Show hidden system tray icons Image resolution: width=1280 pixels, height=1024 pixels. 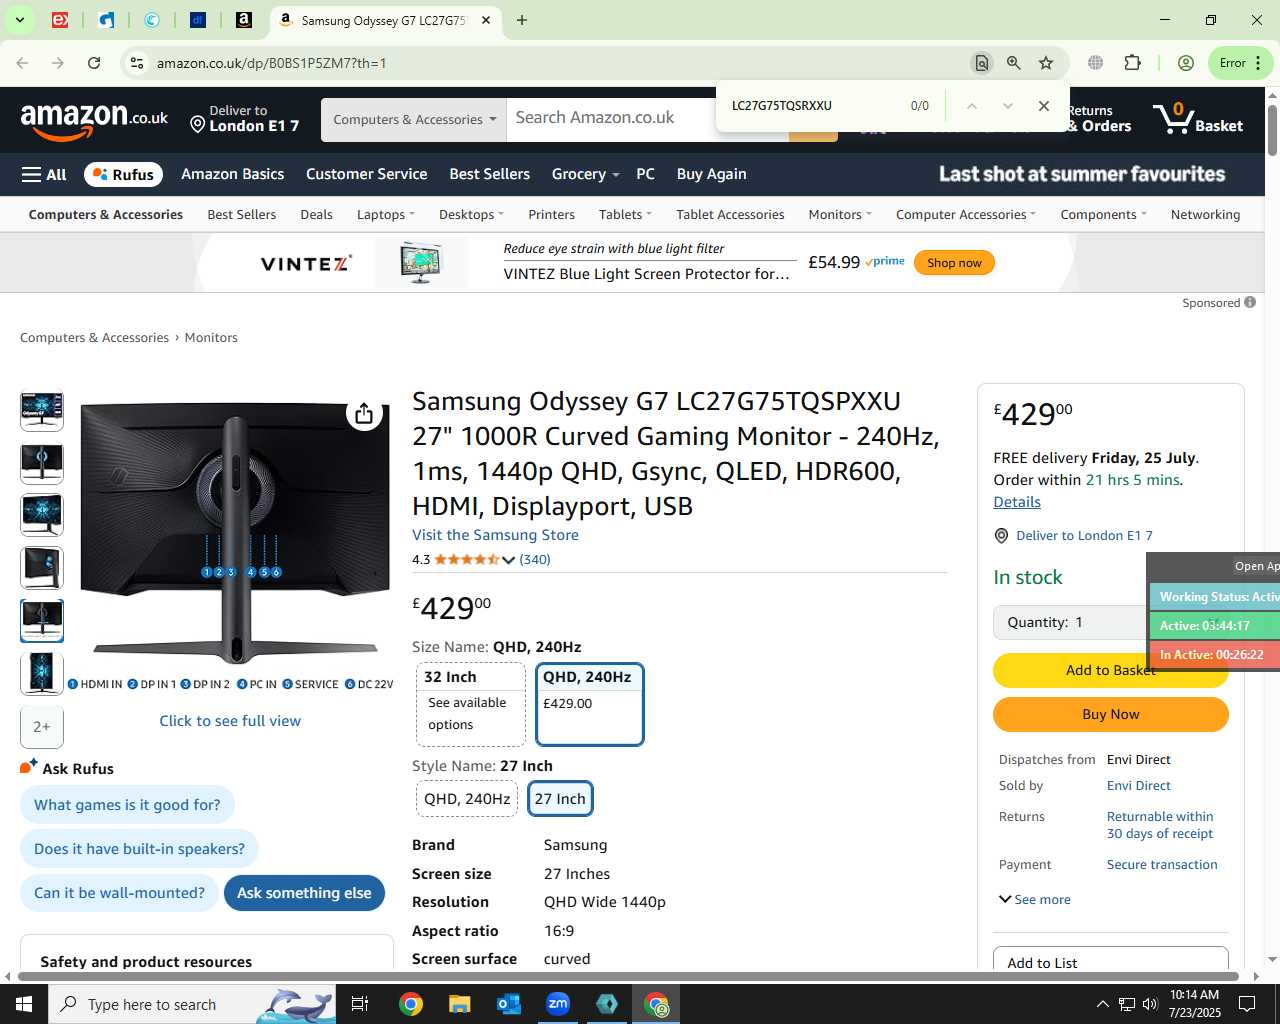point(1102,1004)
